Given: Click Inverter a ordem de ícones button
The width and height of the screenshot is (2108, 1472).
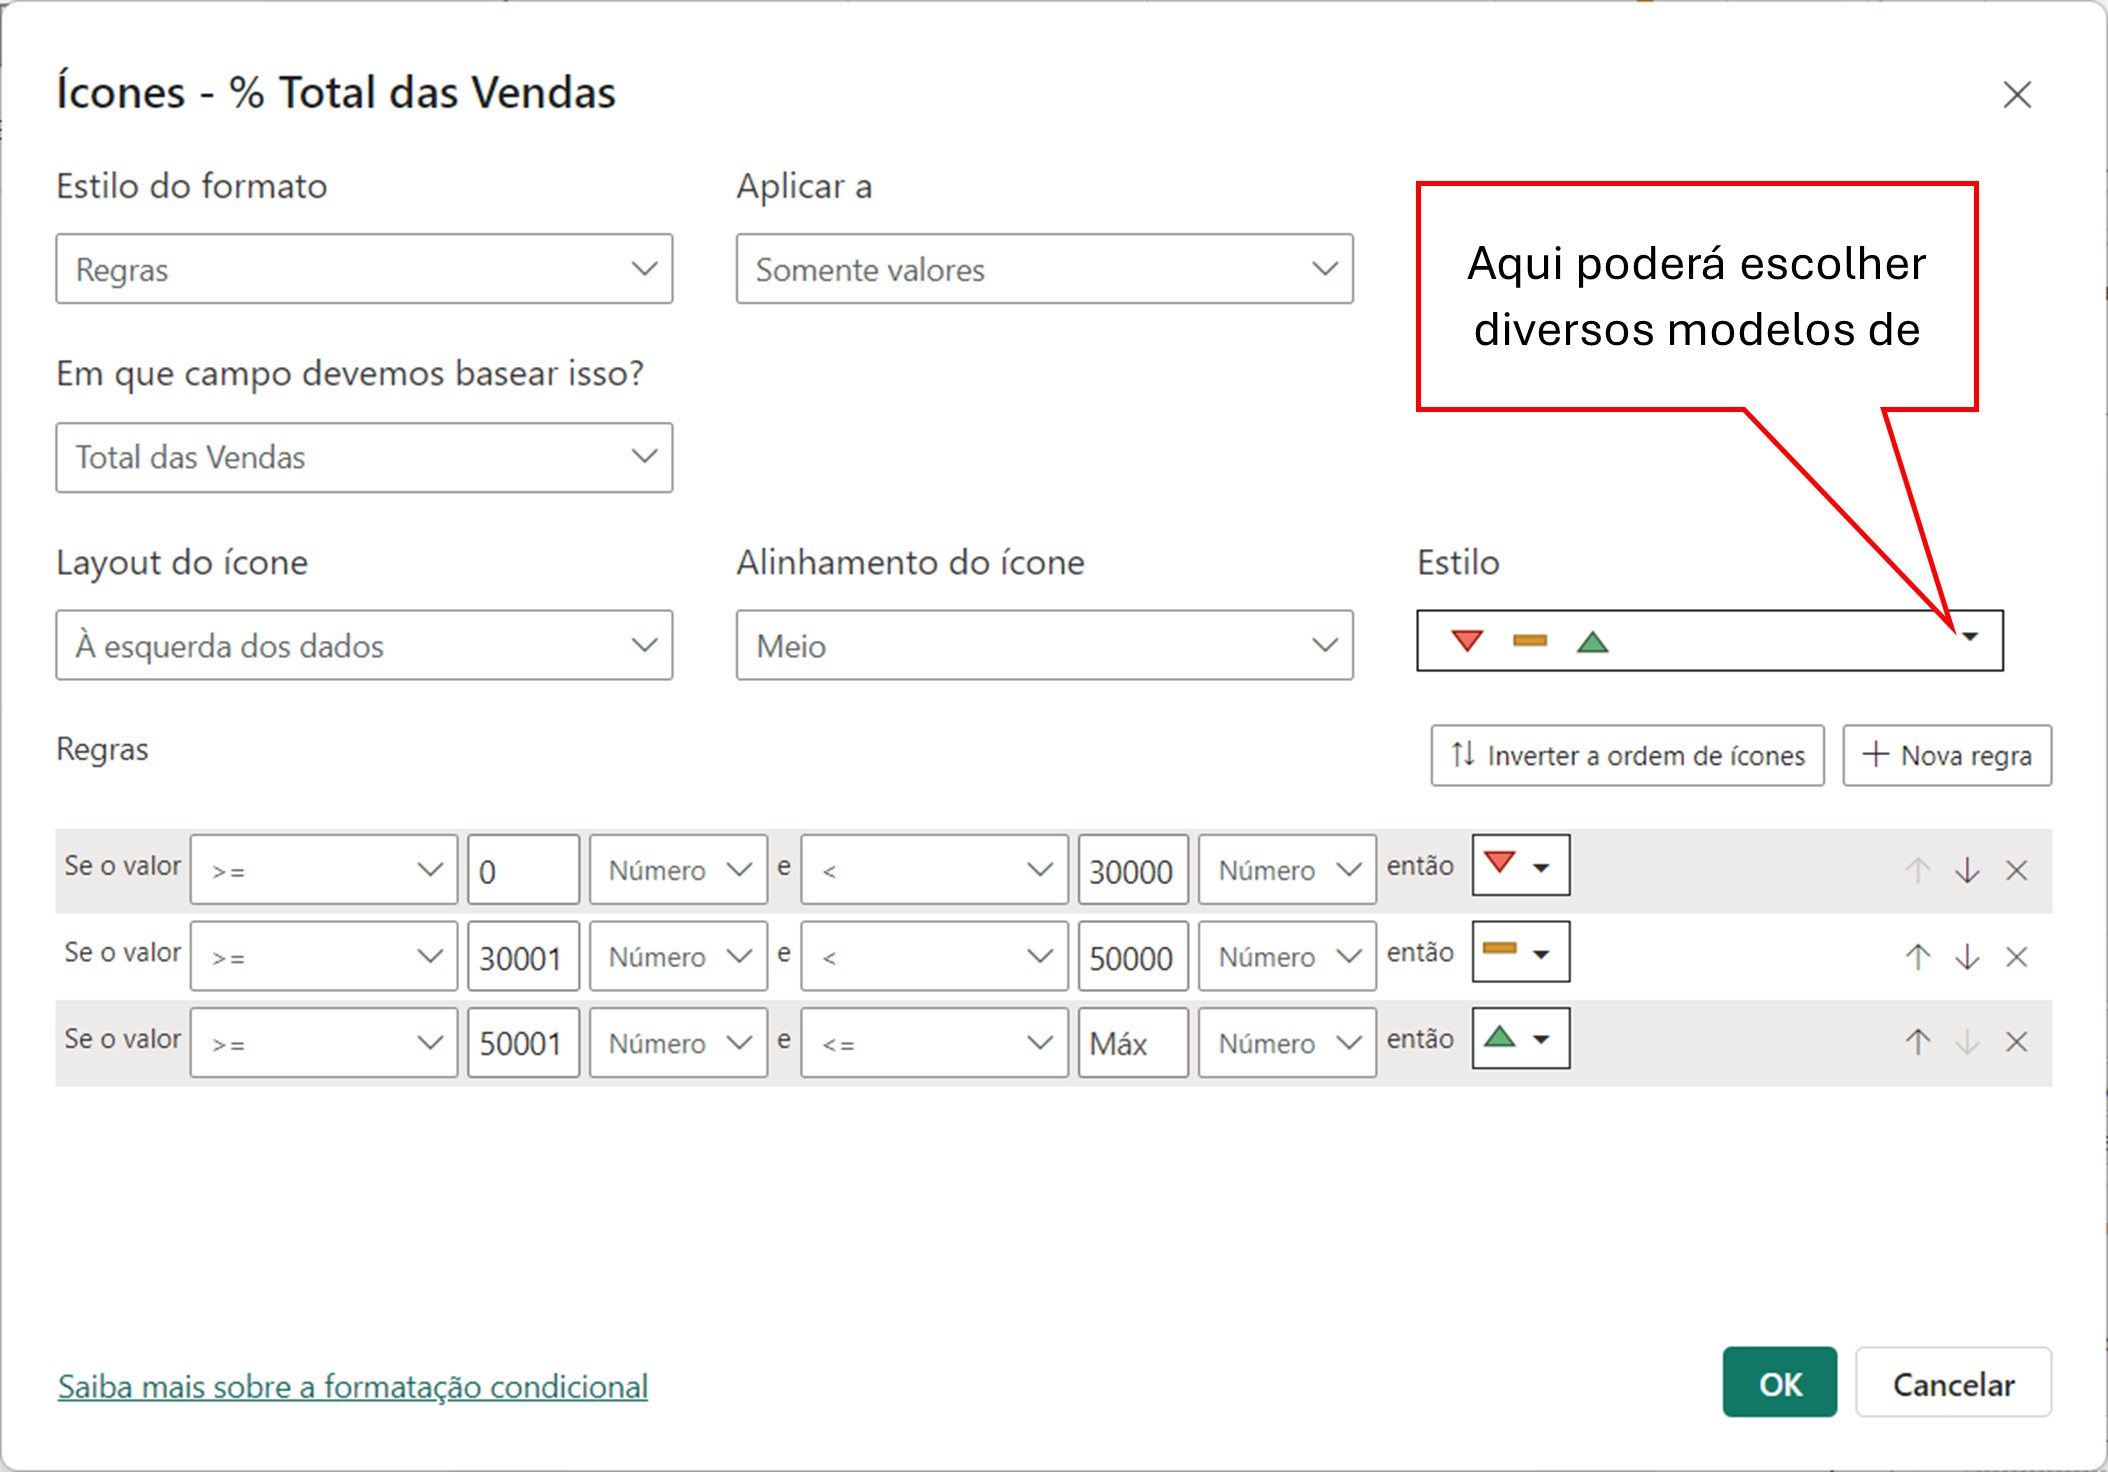Looking at the screenshot, I should pos(1627,756).
